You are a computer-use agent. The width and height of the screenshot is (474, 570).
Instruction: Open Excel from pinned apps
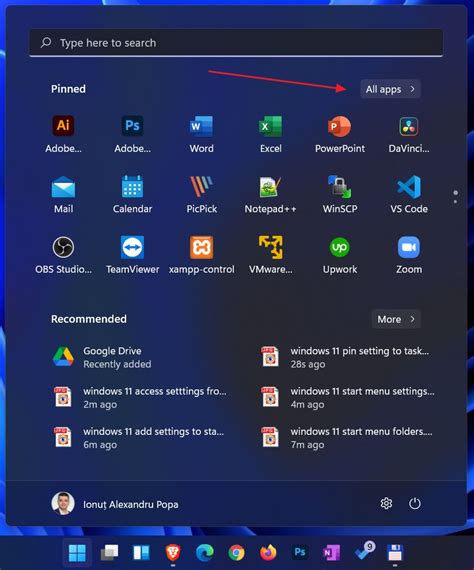pyautogui.click(x=270, y=134)
